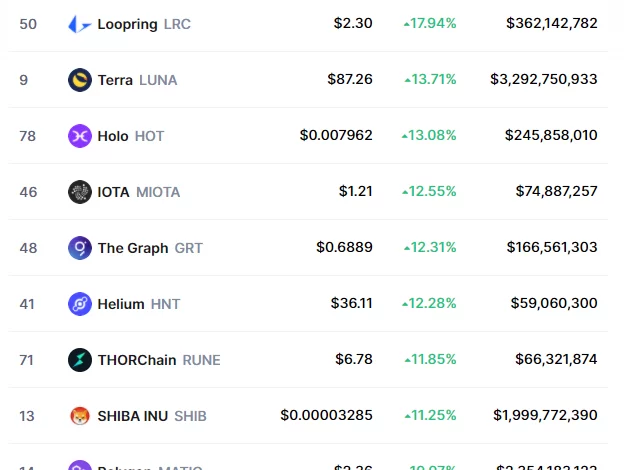624x470 pixels.
Task: Click Helium's rank number 41
Action: click(28, 303)
